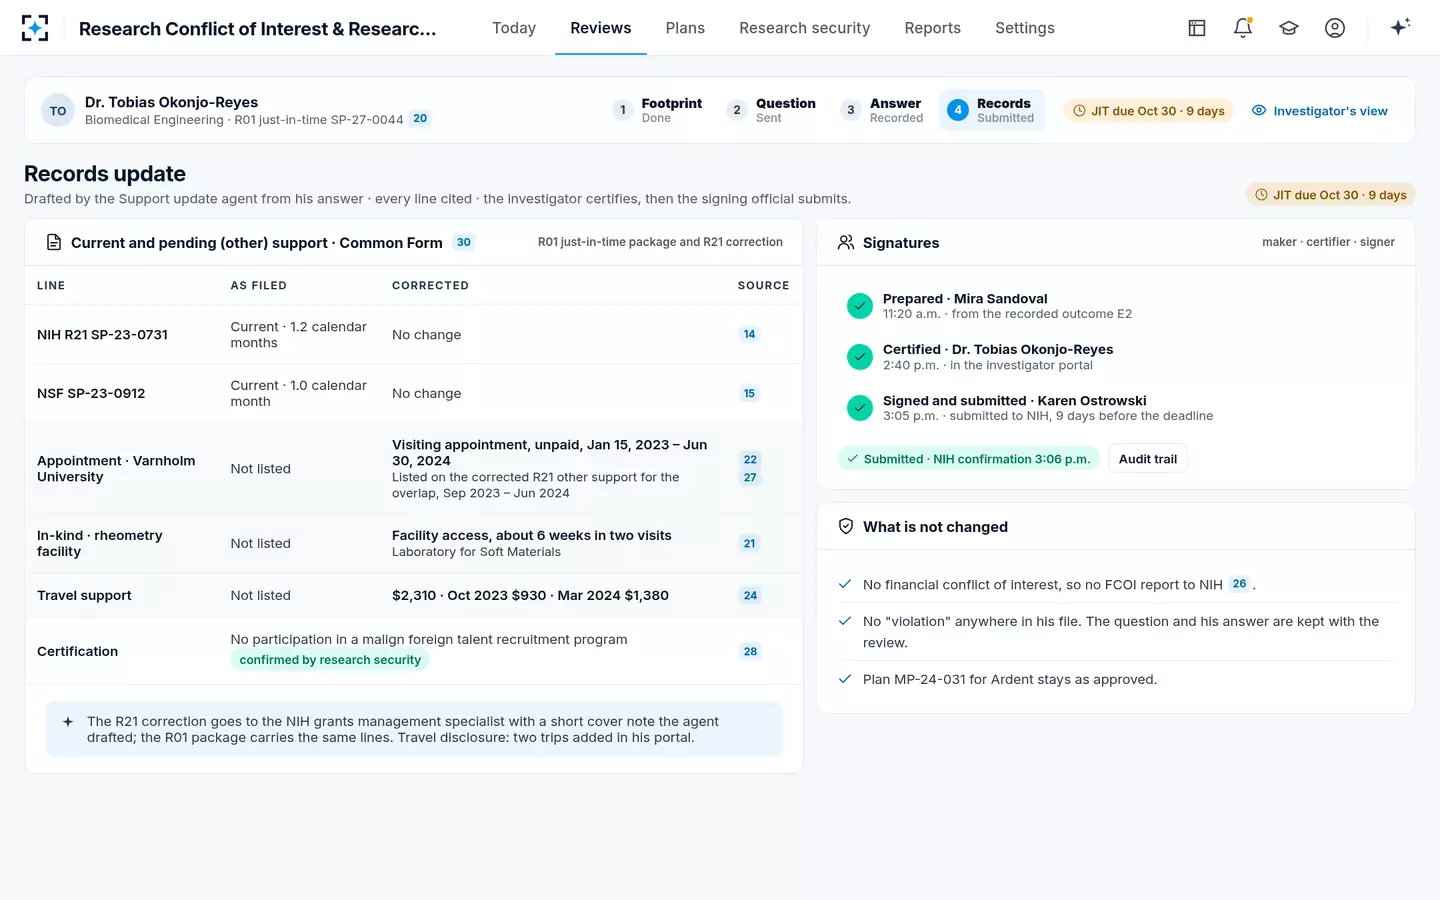Open the Investigator's view link

pos(1320,111)
